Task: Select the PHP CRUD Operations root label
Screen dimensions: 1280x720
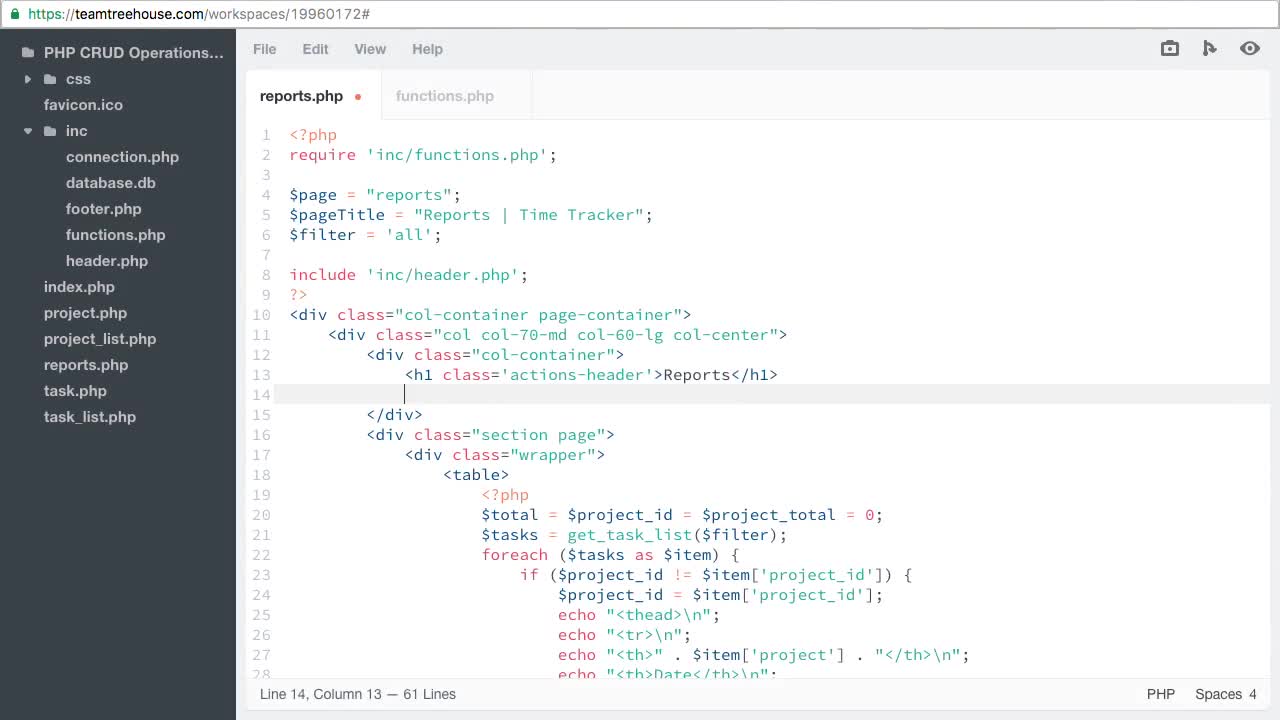Action: point(134,53)
